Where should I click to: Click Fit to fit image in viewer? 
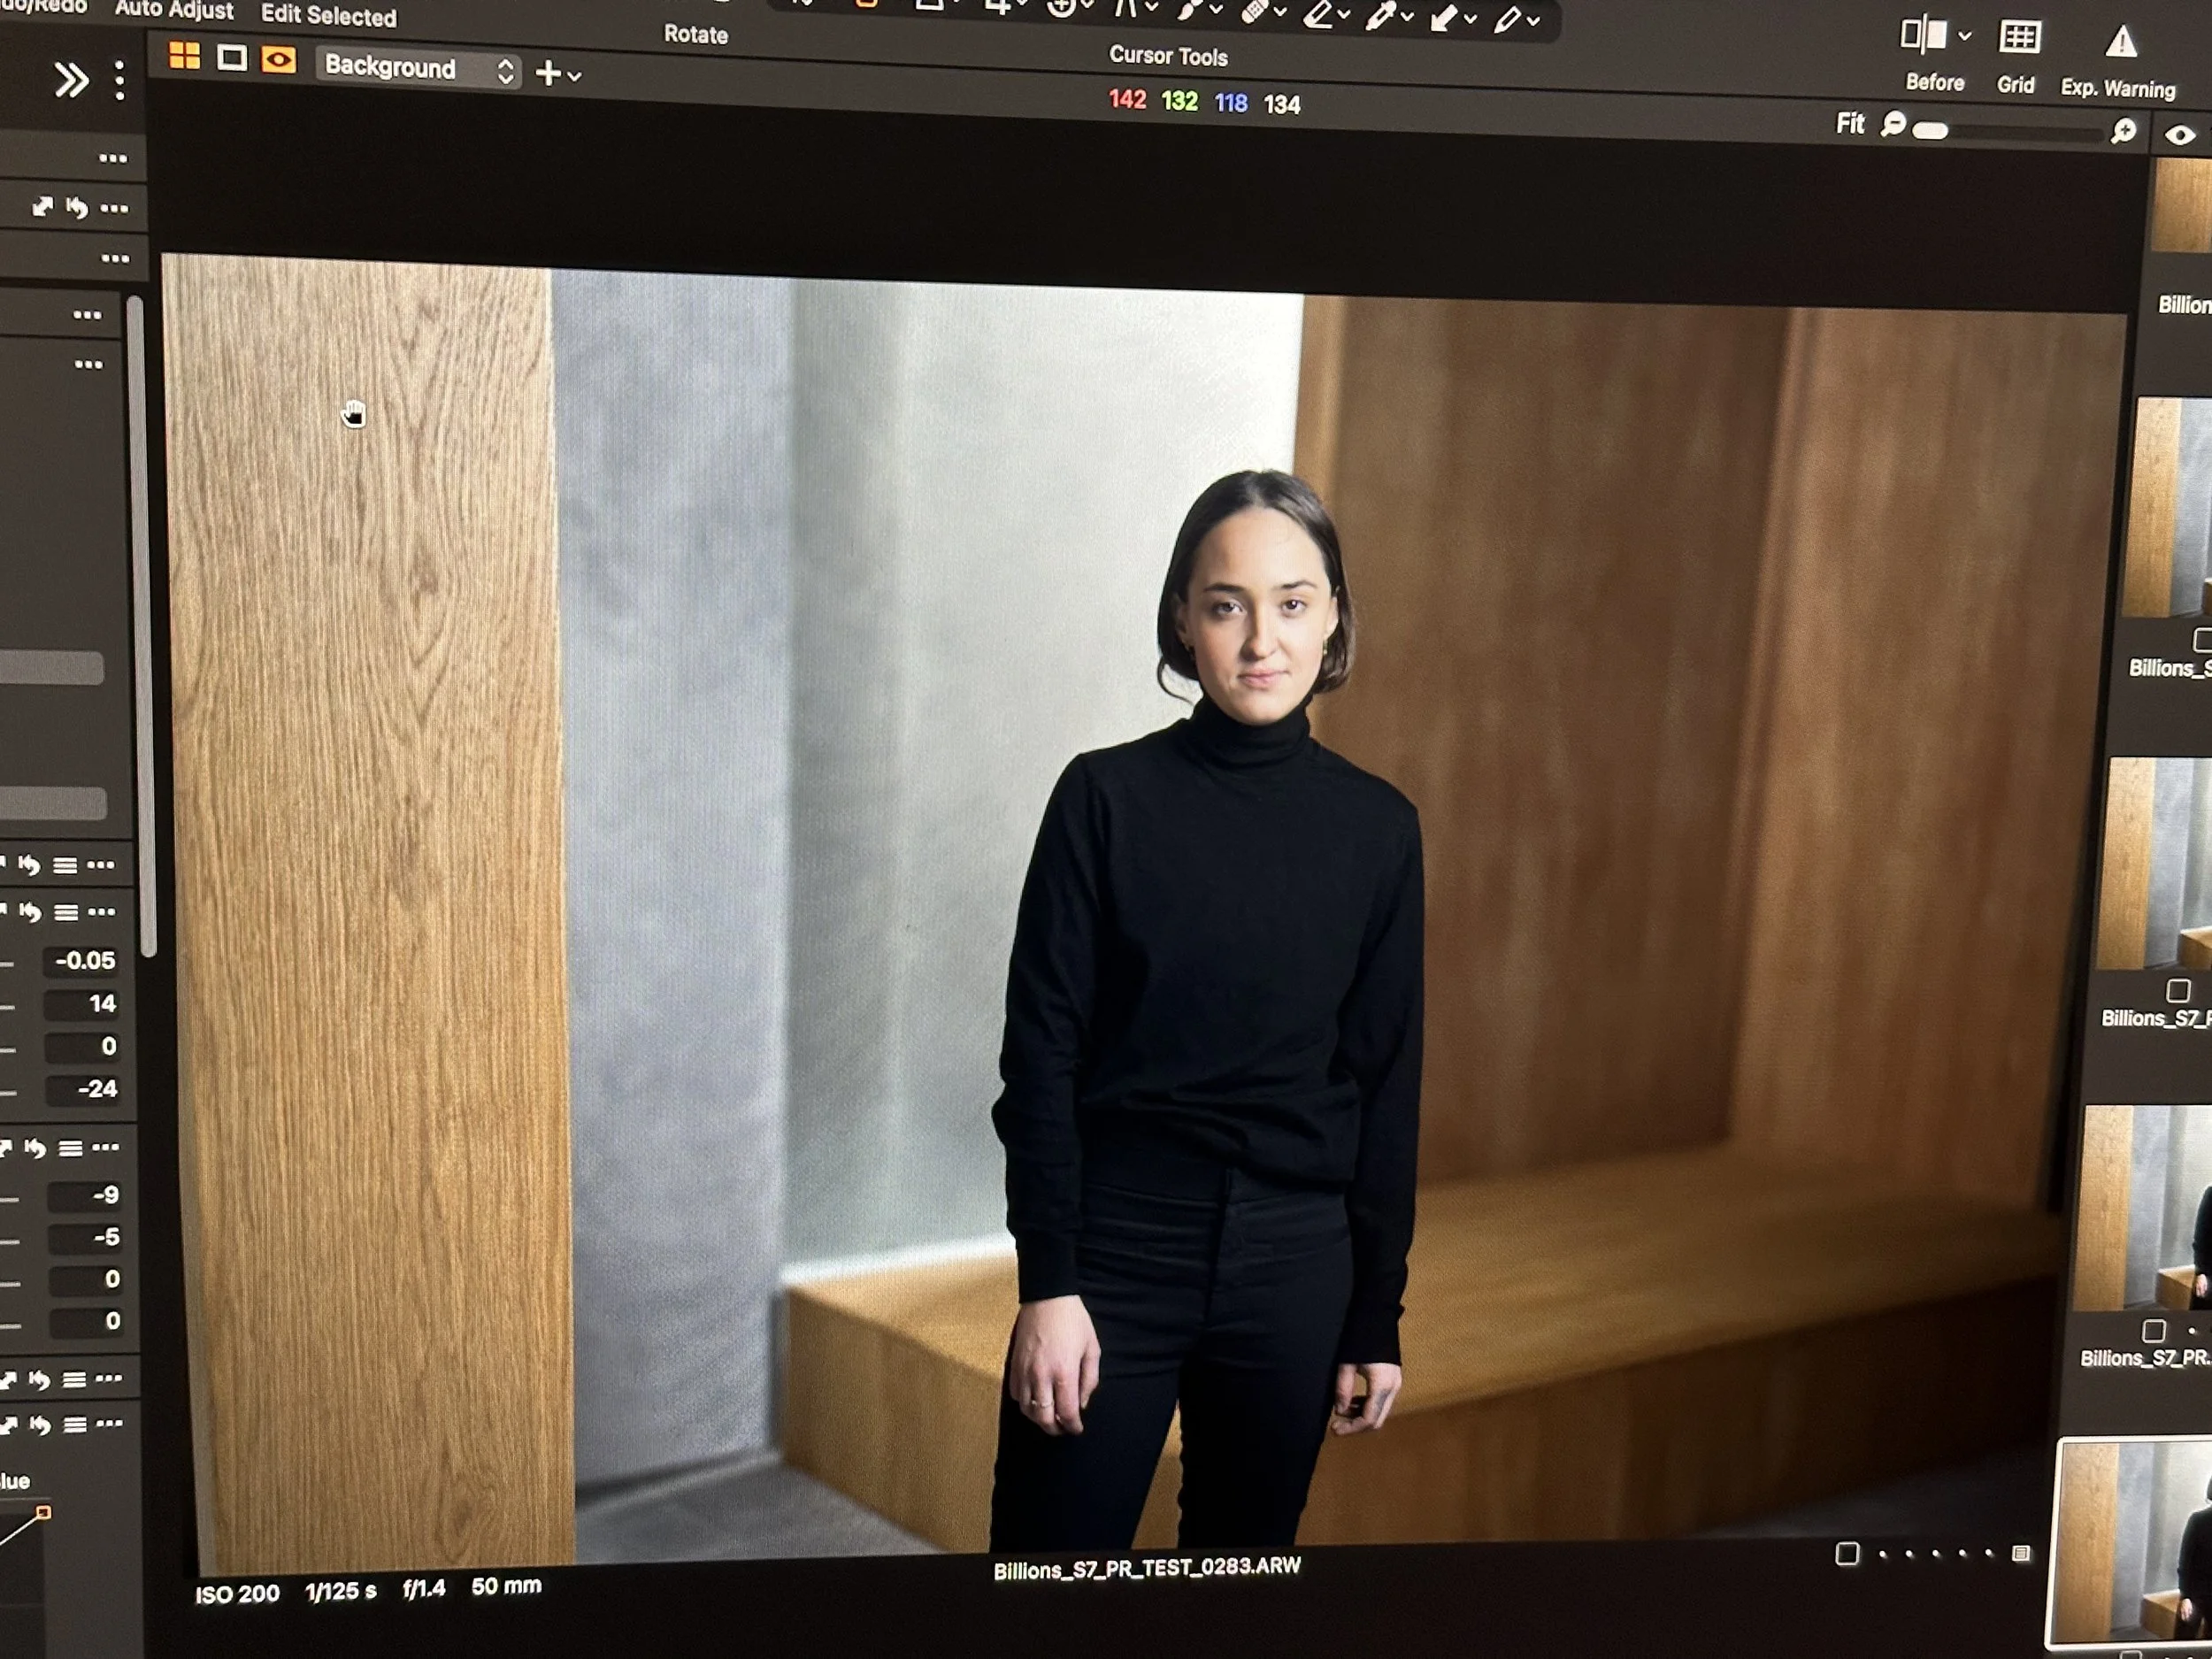(1850, 123)
